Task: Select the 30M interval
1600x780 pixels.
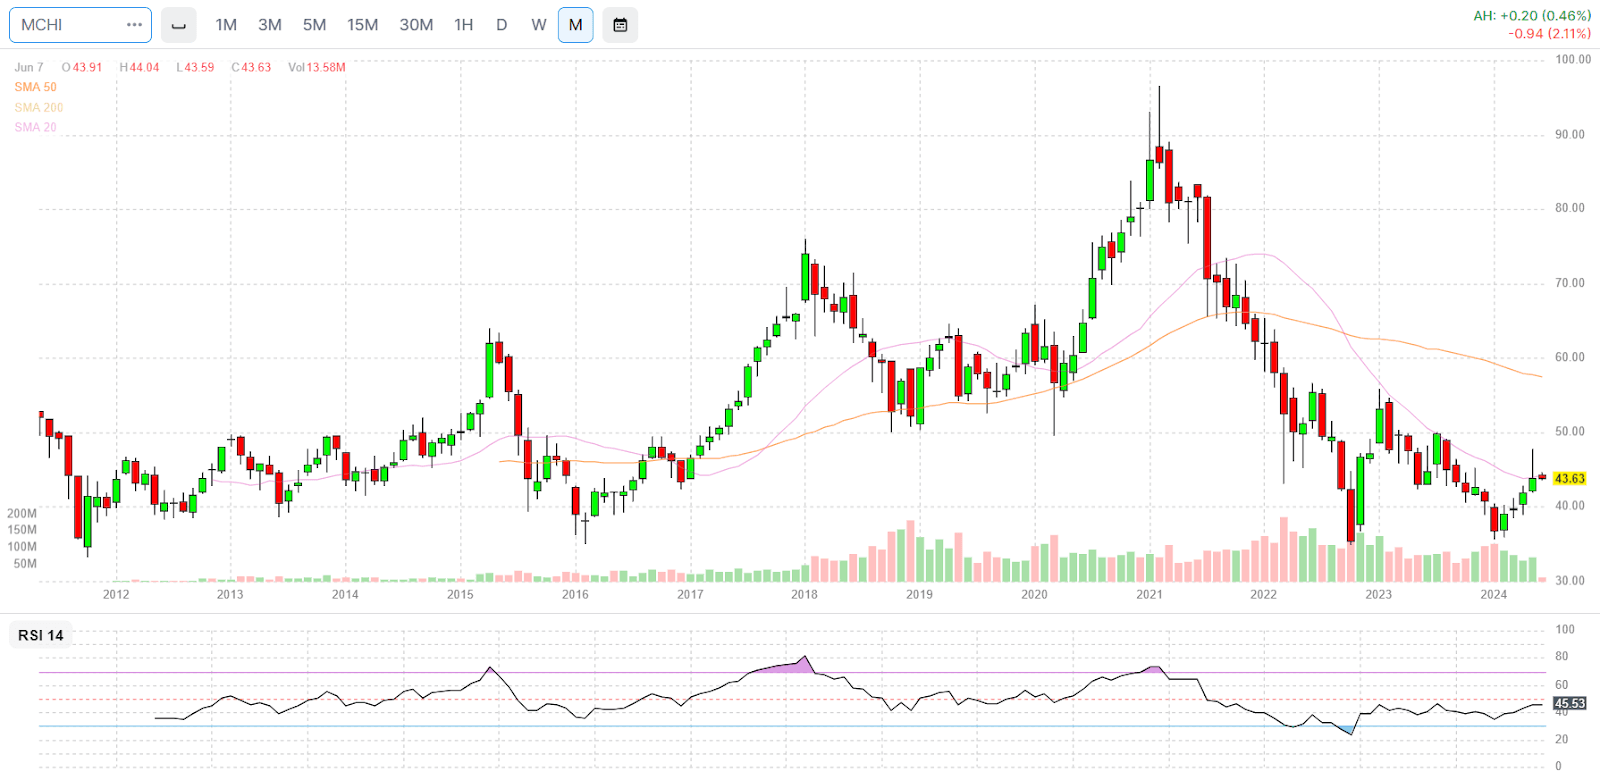Action: (x=416, y=25)
